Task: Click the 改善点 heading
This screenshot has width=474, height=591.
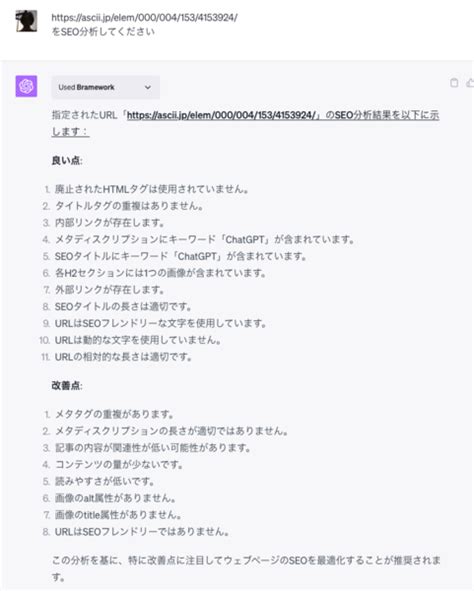Action: coord(67,385)
